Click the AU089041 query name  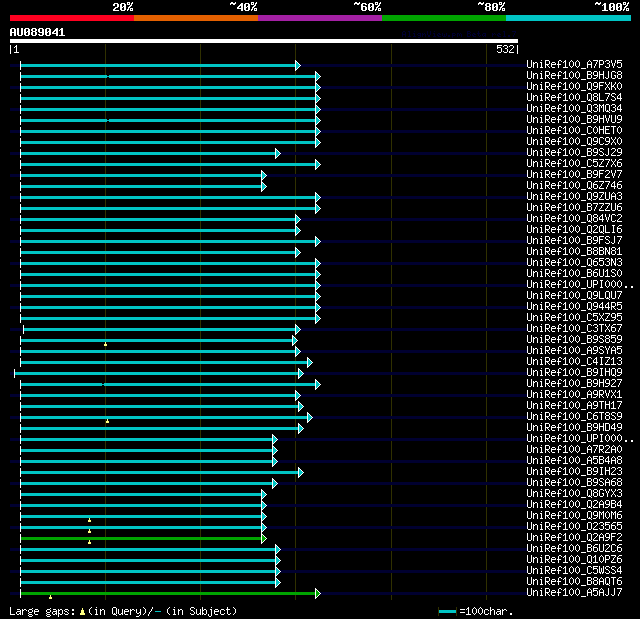pyautogui.click(x=37, y=32)
